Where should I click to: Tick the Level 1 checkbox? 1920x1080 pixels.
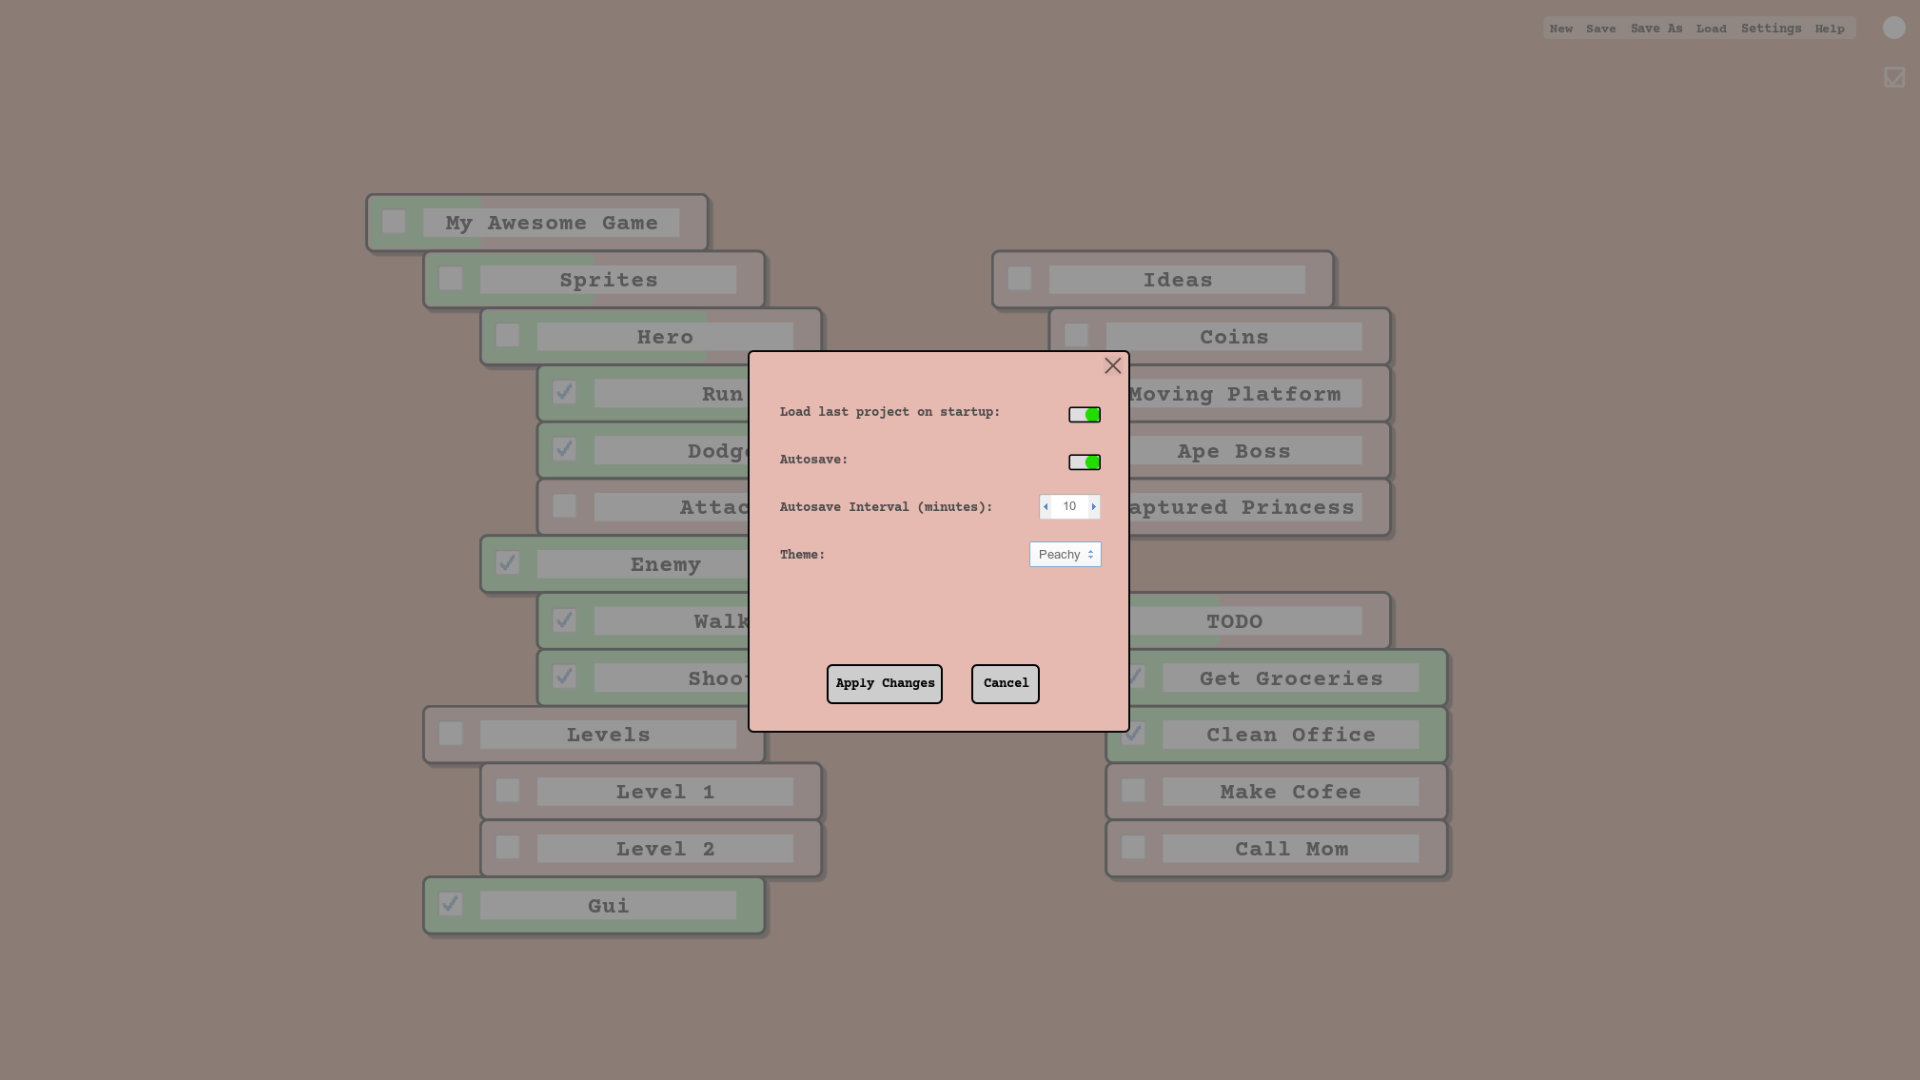tap(508, 791)
